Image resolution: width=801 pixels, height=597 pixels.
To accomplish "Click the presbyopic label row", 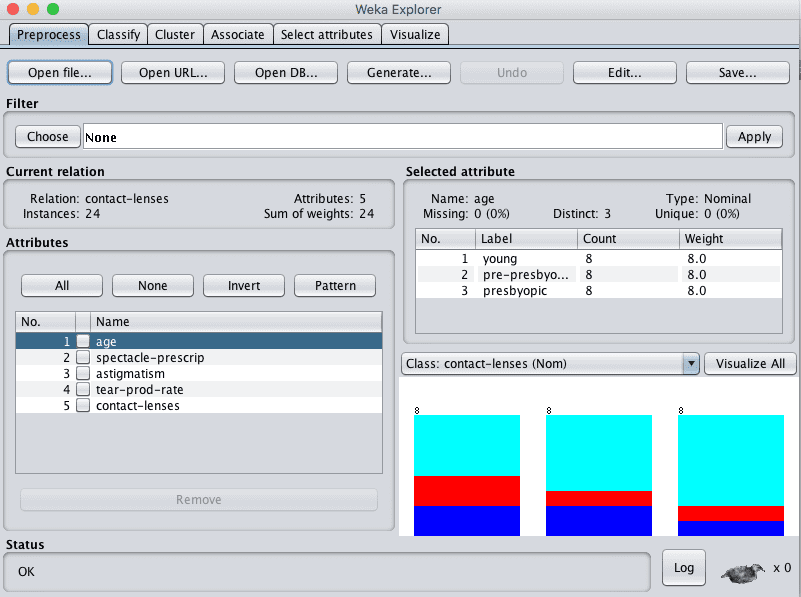I will pos(599,291).
